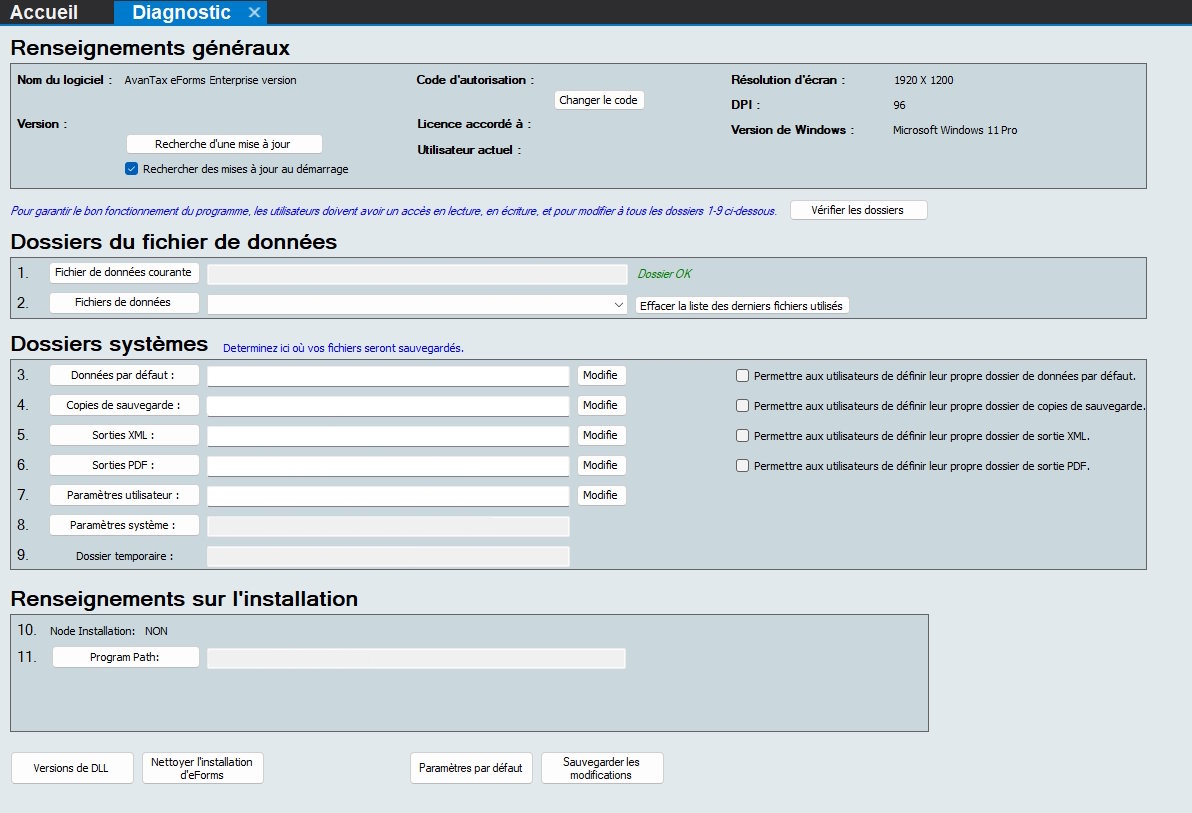Uncheck Rechercher des mises à jour au démarrage
Viewport: 1192px width, 813px height.
tap(131, 169)
